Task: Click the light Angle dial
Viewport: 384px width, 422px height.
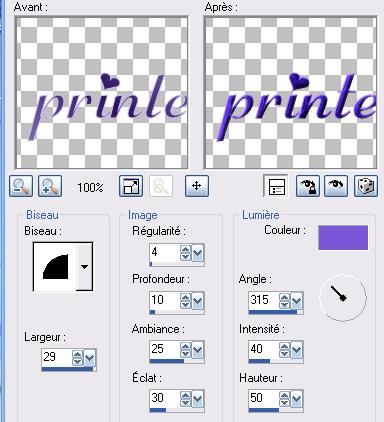Action: [x=343, y=298]
